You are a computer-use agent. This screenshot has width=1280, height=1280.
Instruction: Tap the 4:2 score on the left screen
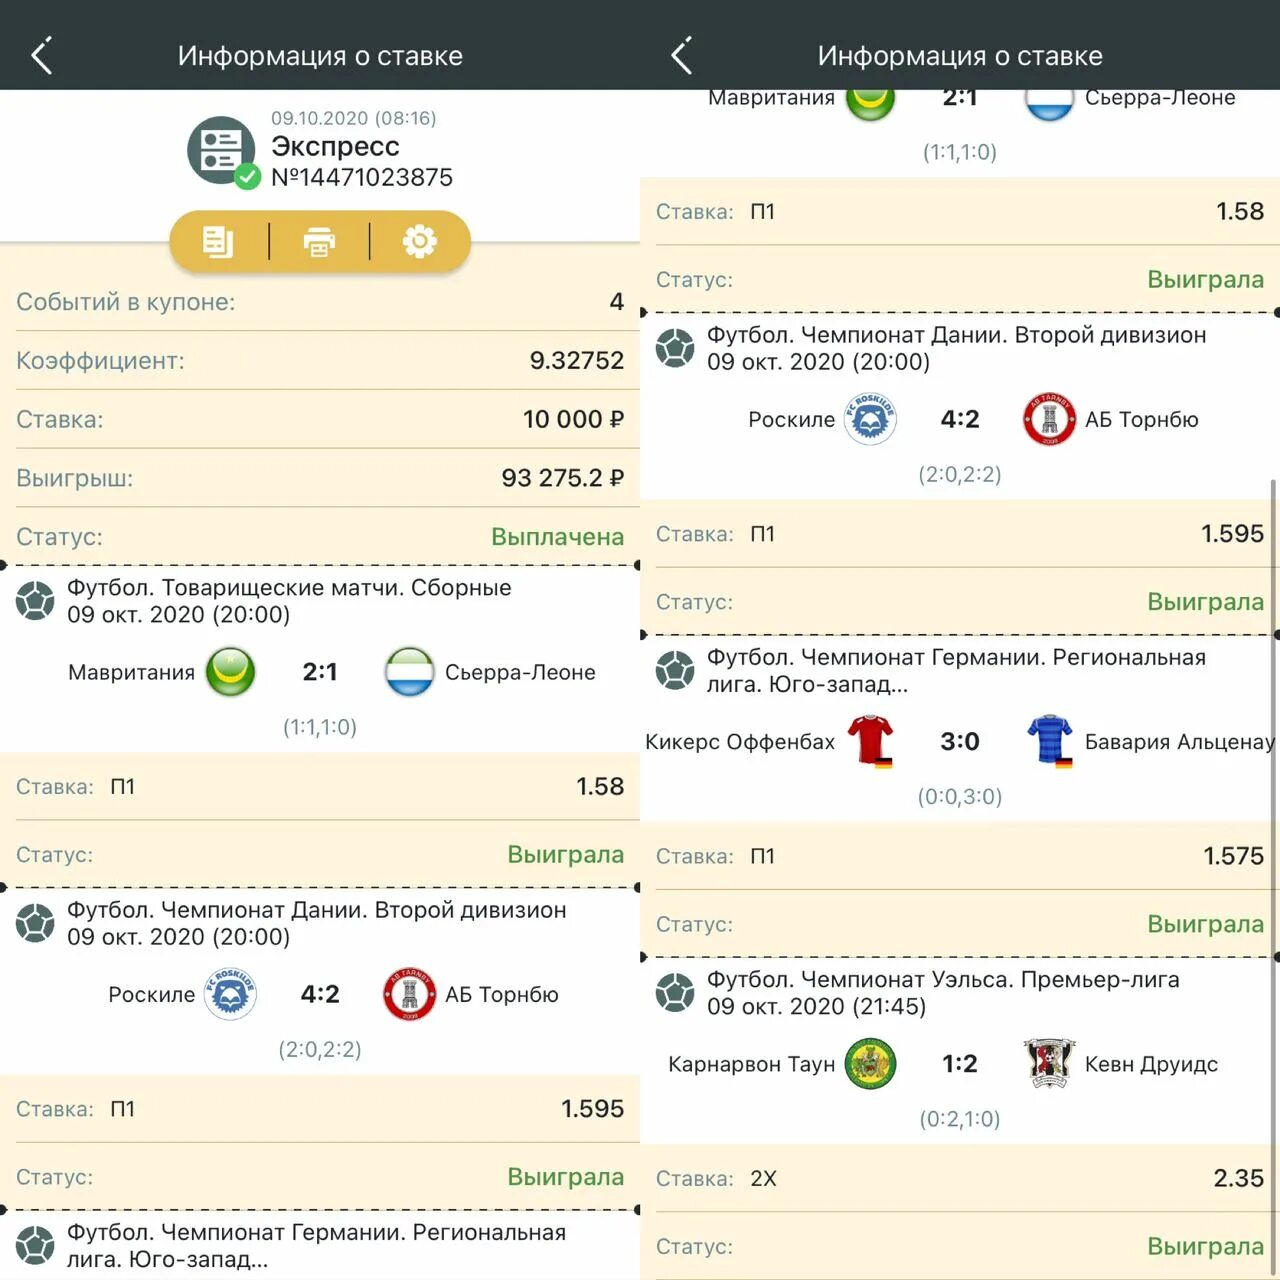(x=320, y=994)
